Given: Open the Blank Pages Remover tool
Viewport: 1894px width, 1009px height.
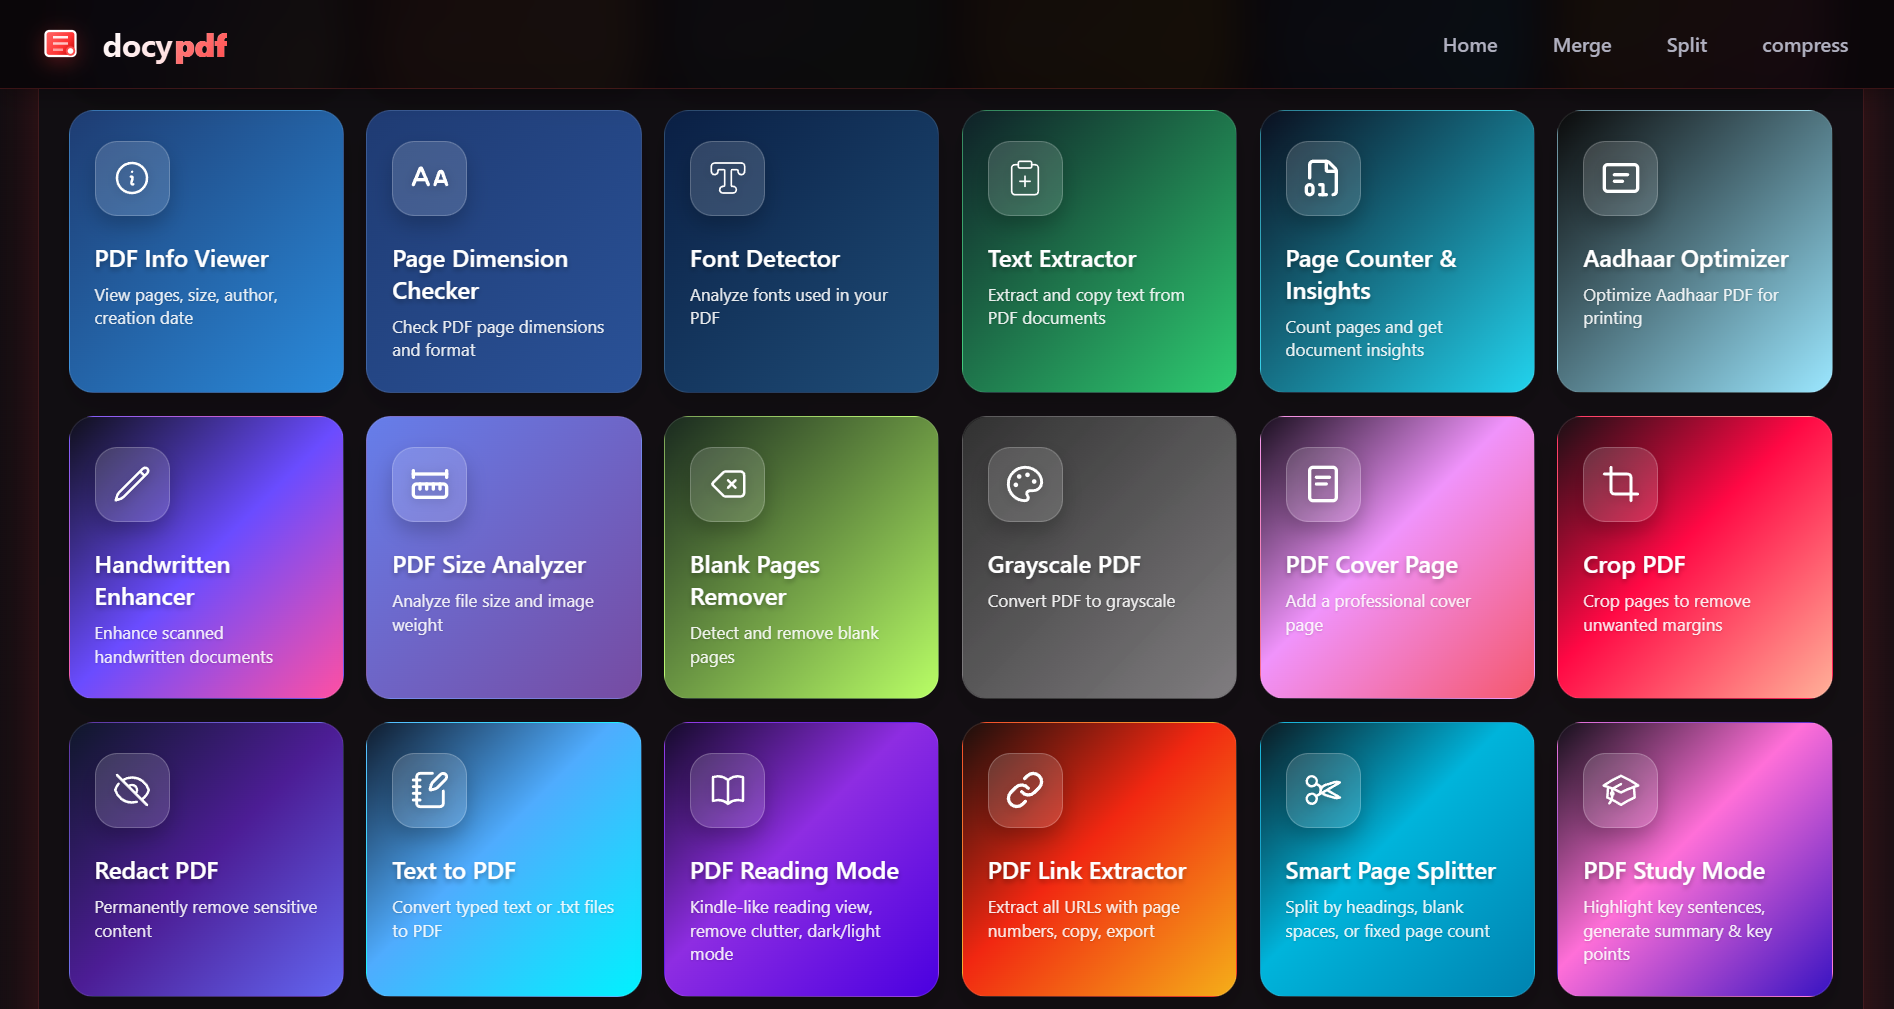Looking at the screenshot, I should (800, 557).
